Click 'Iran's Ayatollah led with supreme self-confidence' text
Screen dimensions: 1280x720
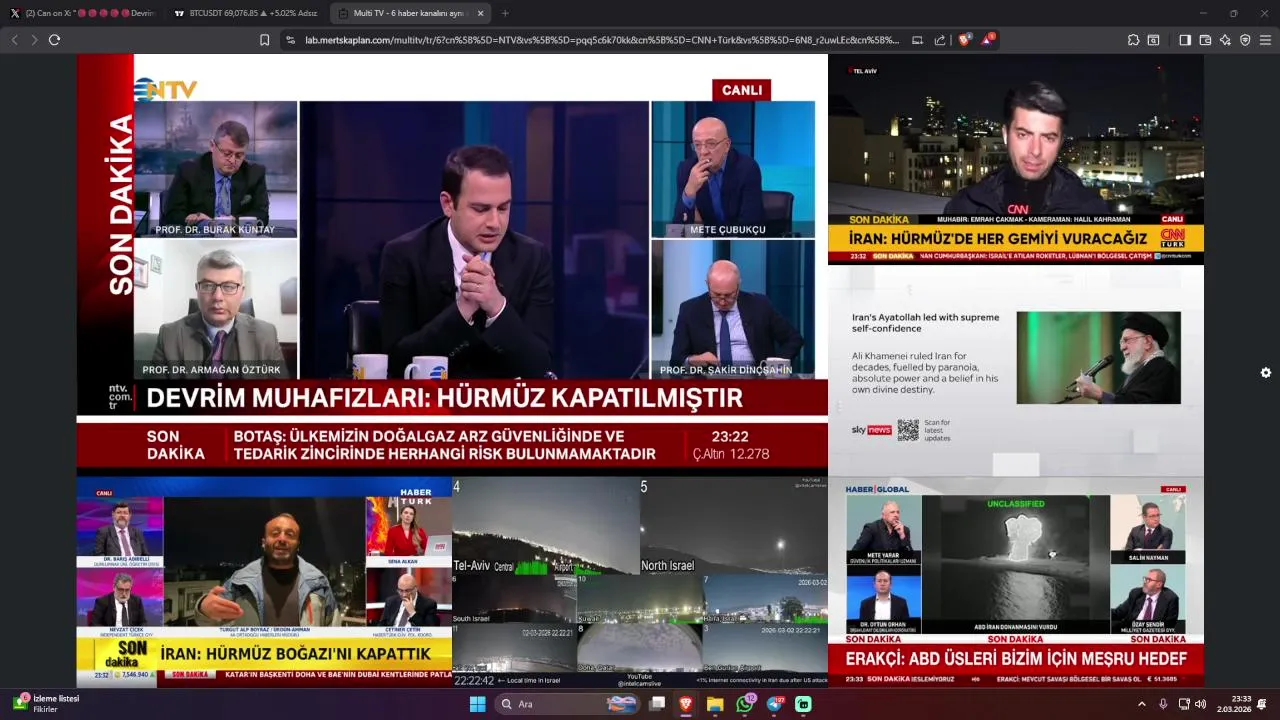[x=925, y=323]
